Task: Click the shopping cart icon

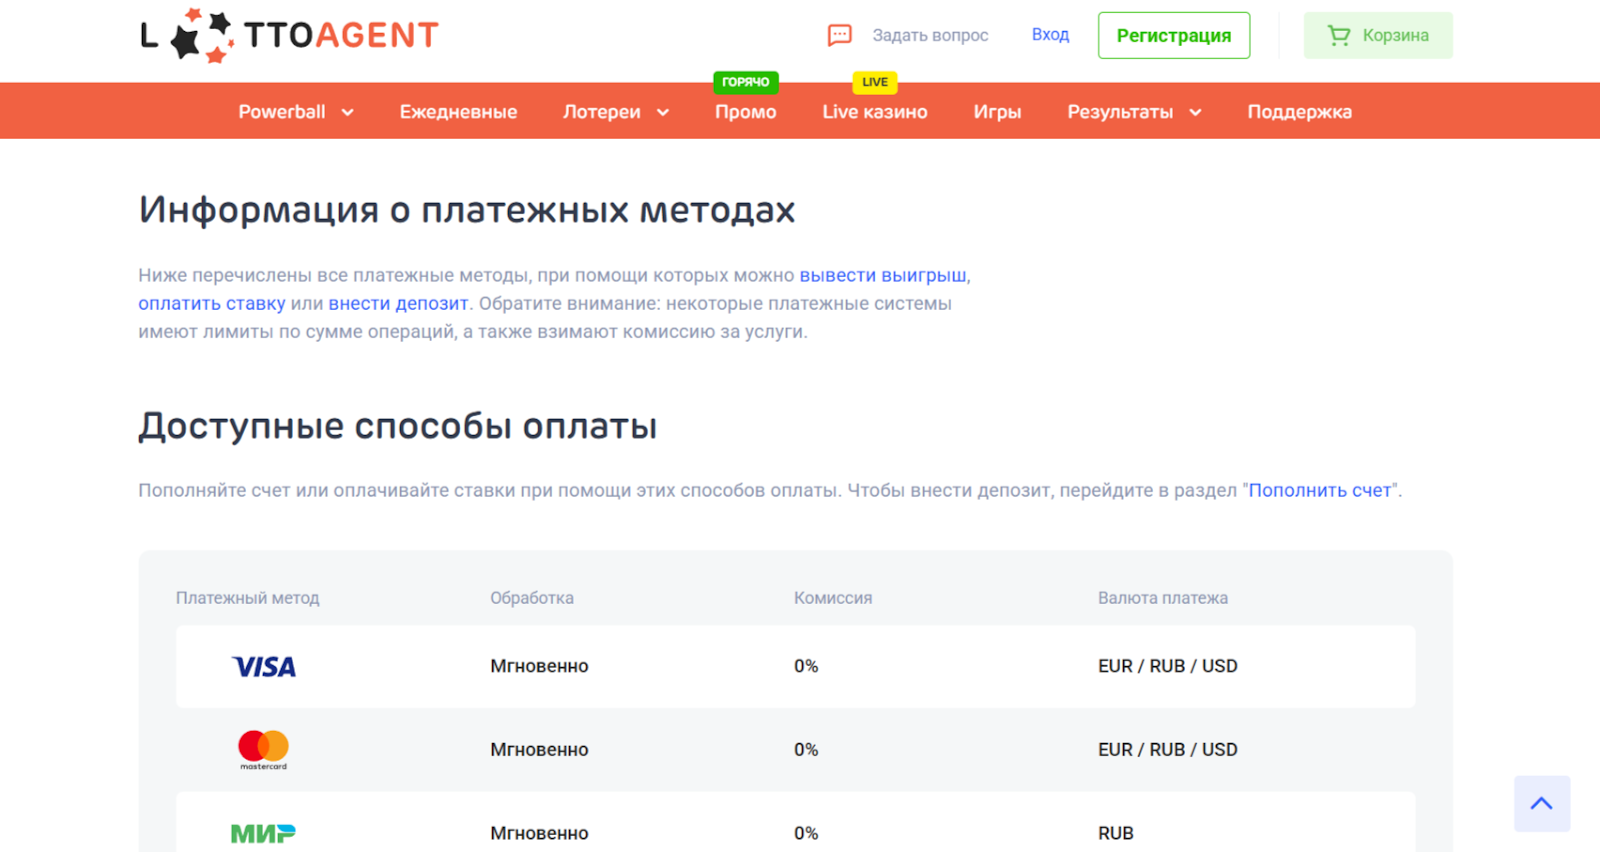Action: (x=1338, y=36)
